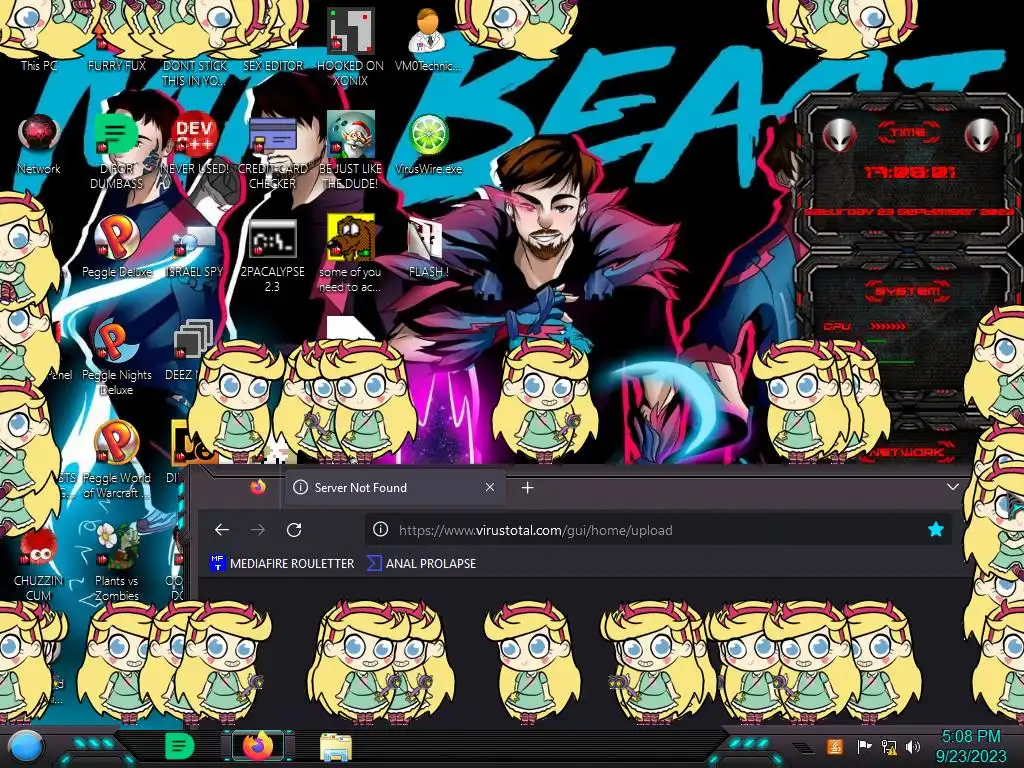The width and height of the screenshot is (1024, 768).
Task: Click the red date text on the clock gadget
Action: coord(909,212)
